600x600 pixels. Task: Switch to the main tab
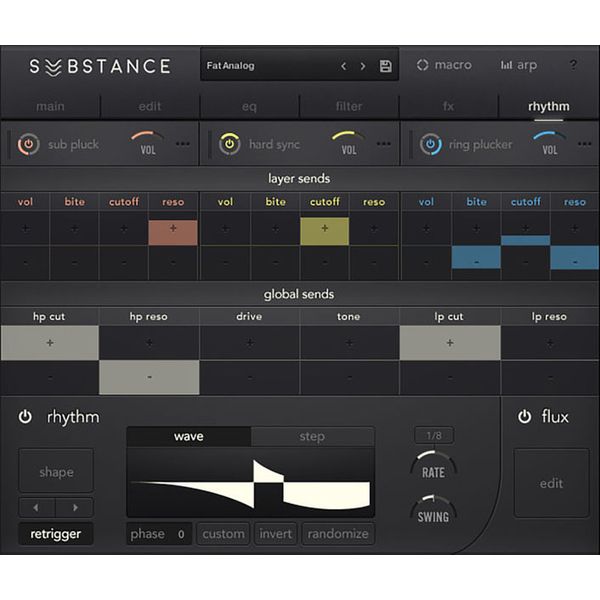pyautogui.click(x=50, y=106)
